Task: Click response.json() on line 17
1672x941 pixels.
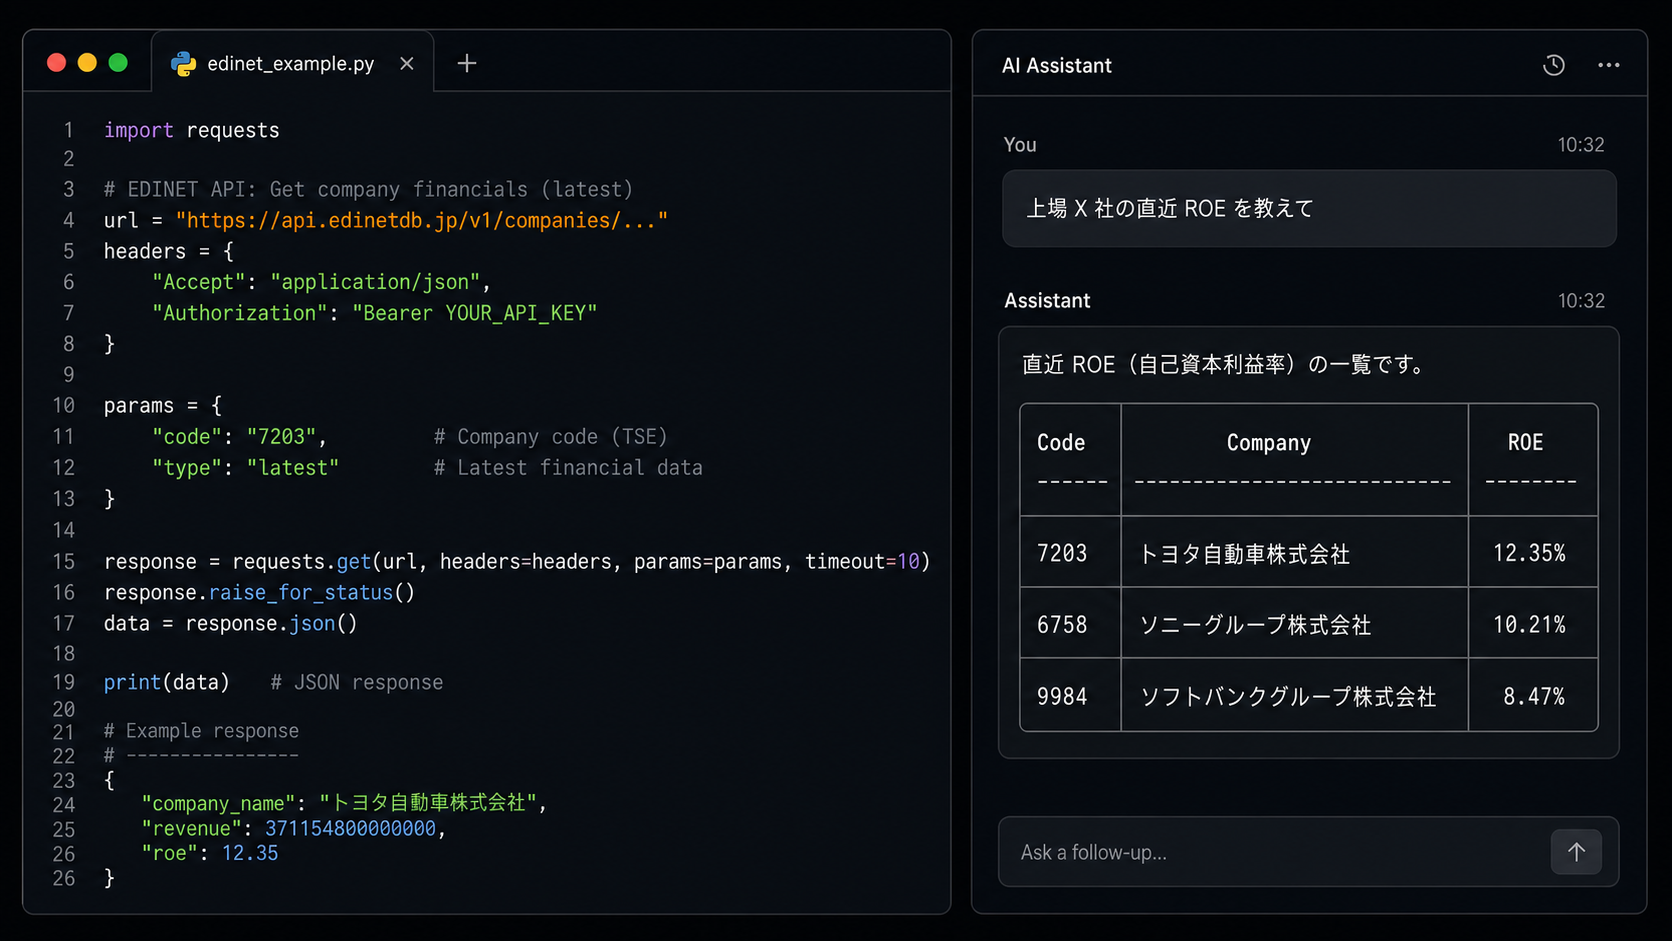Action: coord(271,624)
